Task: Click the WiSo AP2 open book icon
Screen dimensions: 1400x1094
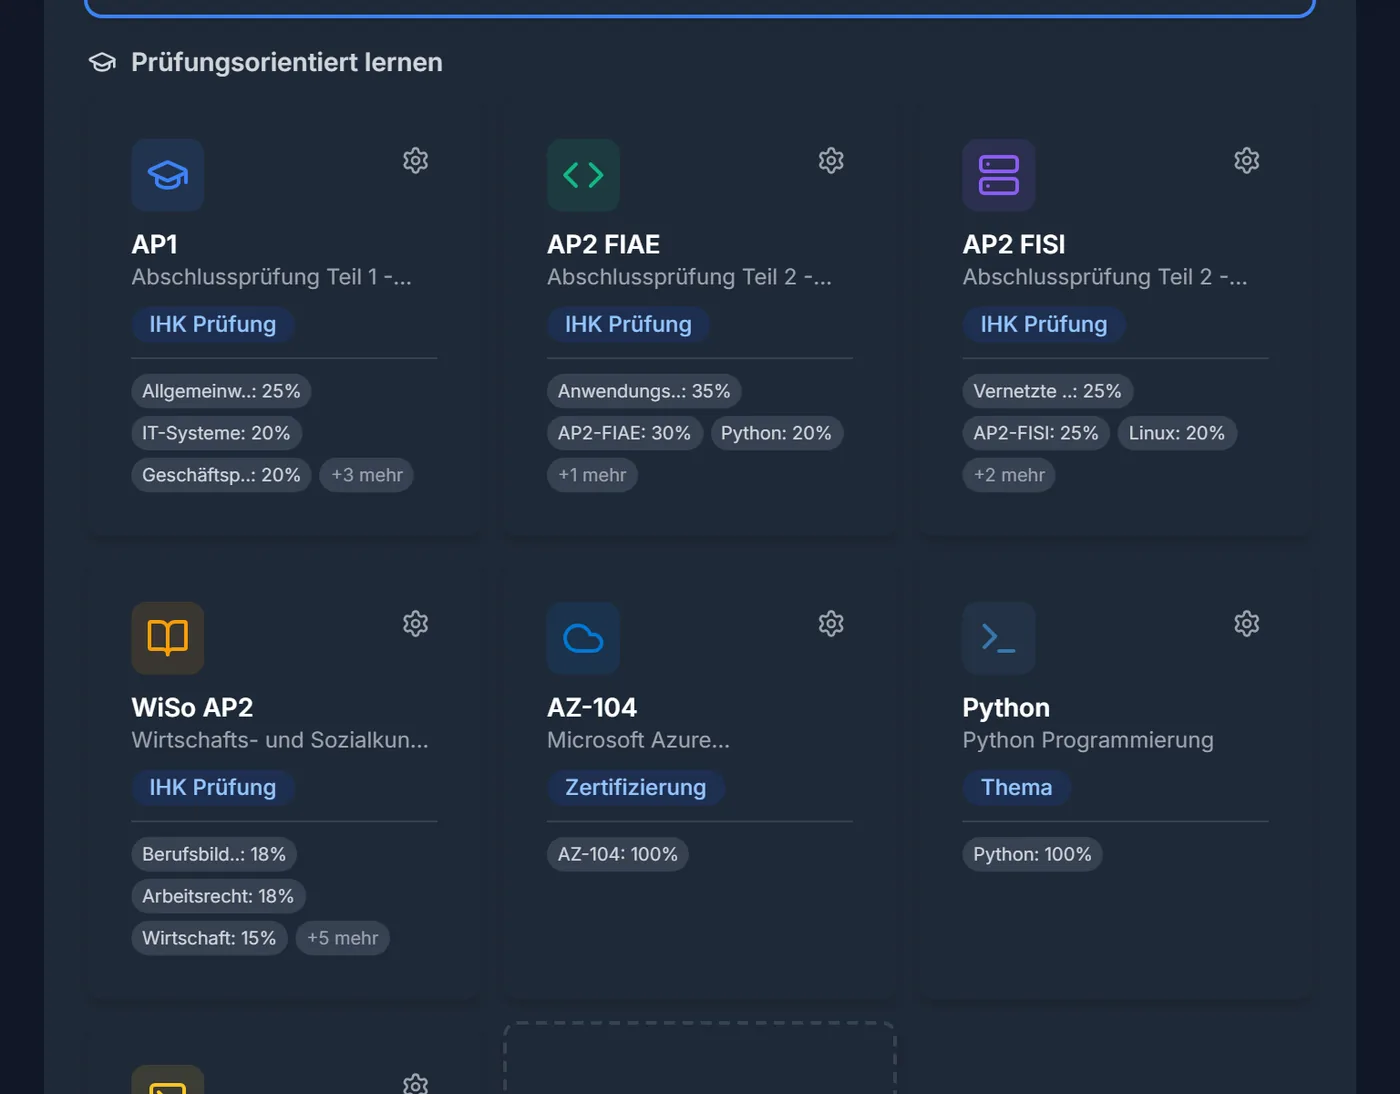Action: pyautogui.click(x=168, y=638)
